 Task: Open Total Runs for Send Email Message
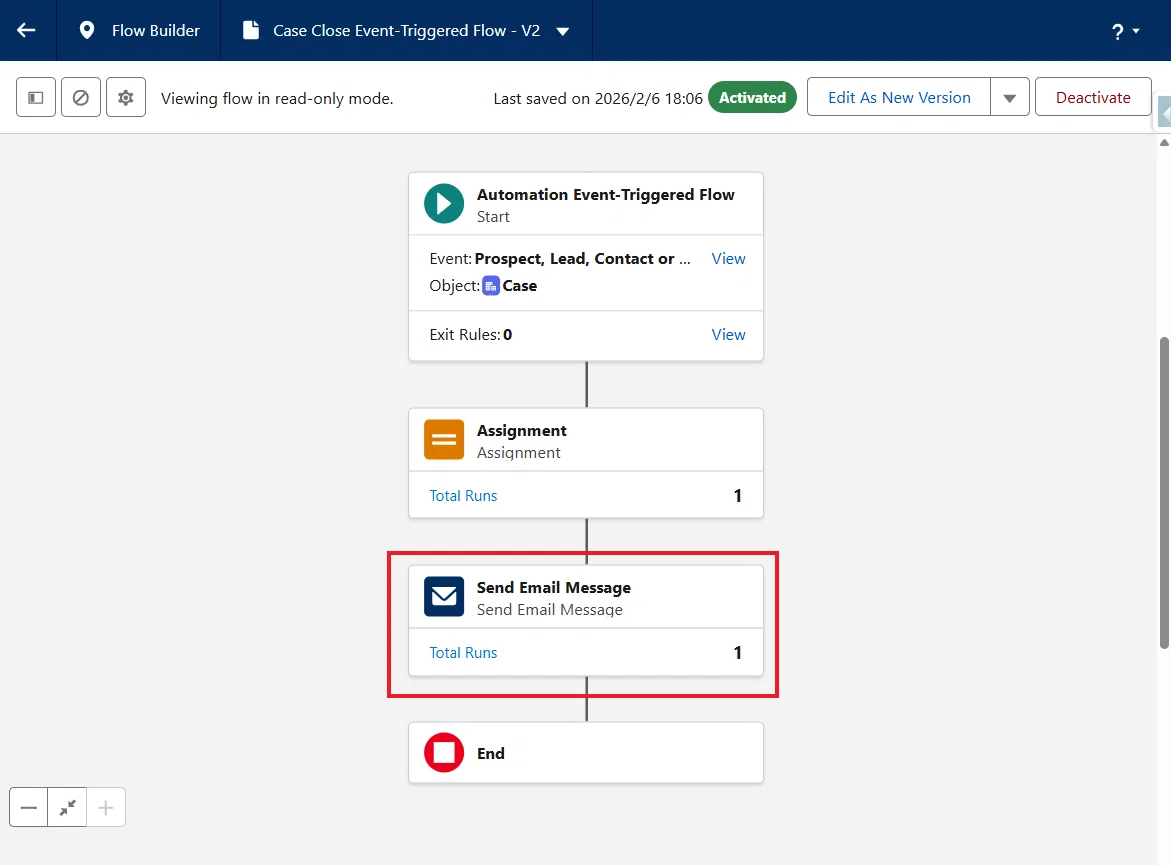pyautogui.click(x=463, y=653)
